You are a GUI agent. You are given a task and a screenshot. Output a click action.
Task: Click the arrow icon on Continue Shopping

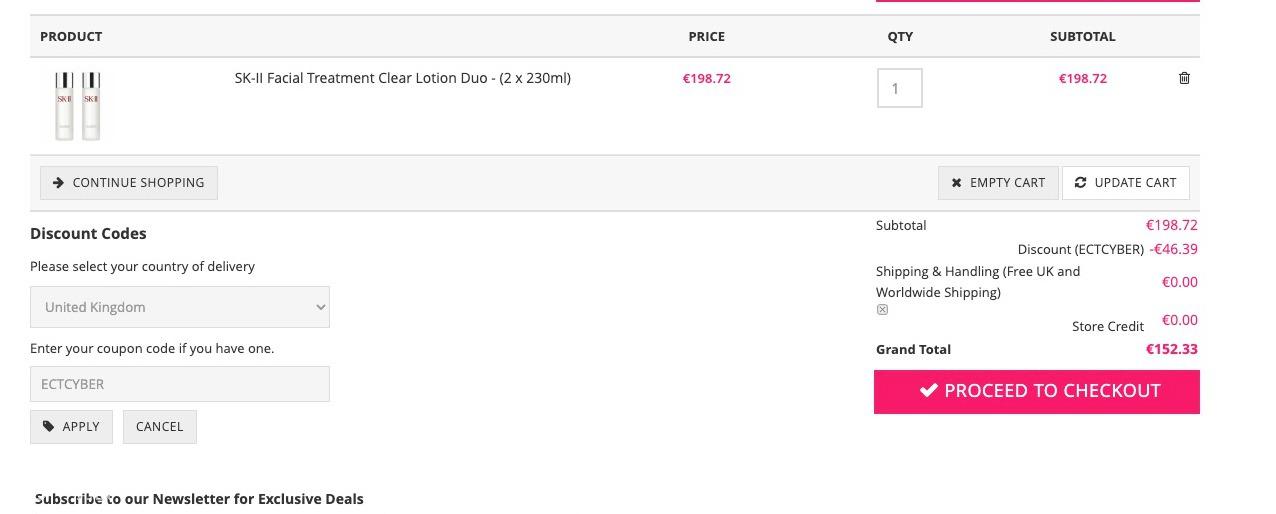[58, 183]
